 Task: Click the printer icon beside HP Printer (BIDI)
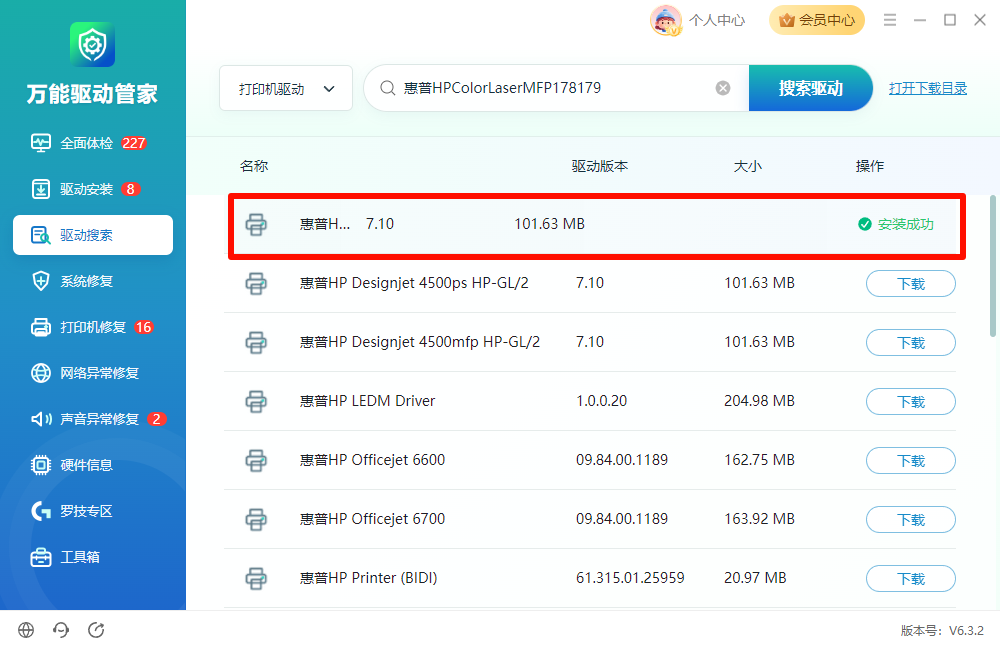tap(256, 579)
